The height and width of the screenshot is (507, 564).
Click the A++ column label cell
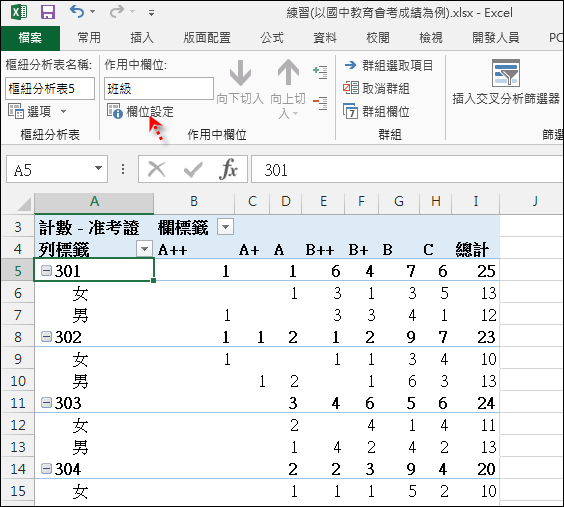194,249
